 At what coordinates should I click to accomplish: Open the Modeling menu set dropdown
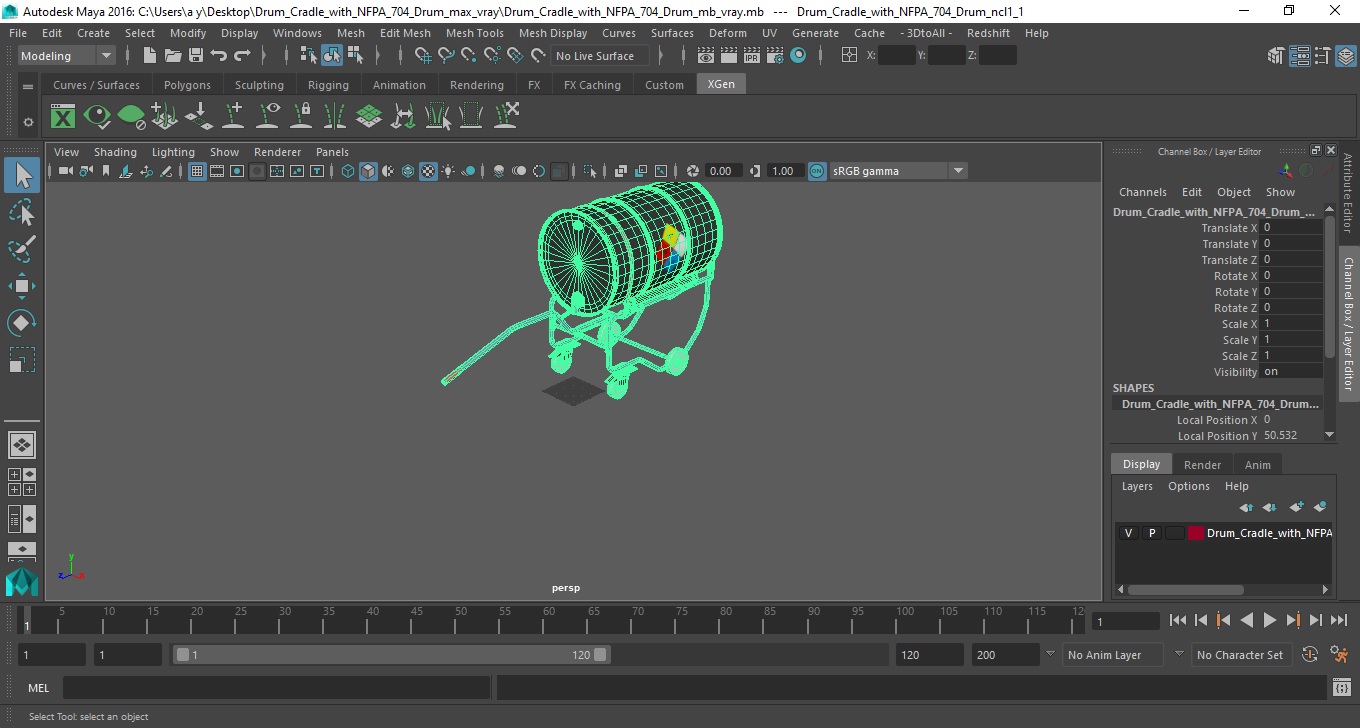(x=67, y=56)
